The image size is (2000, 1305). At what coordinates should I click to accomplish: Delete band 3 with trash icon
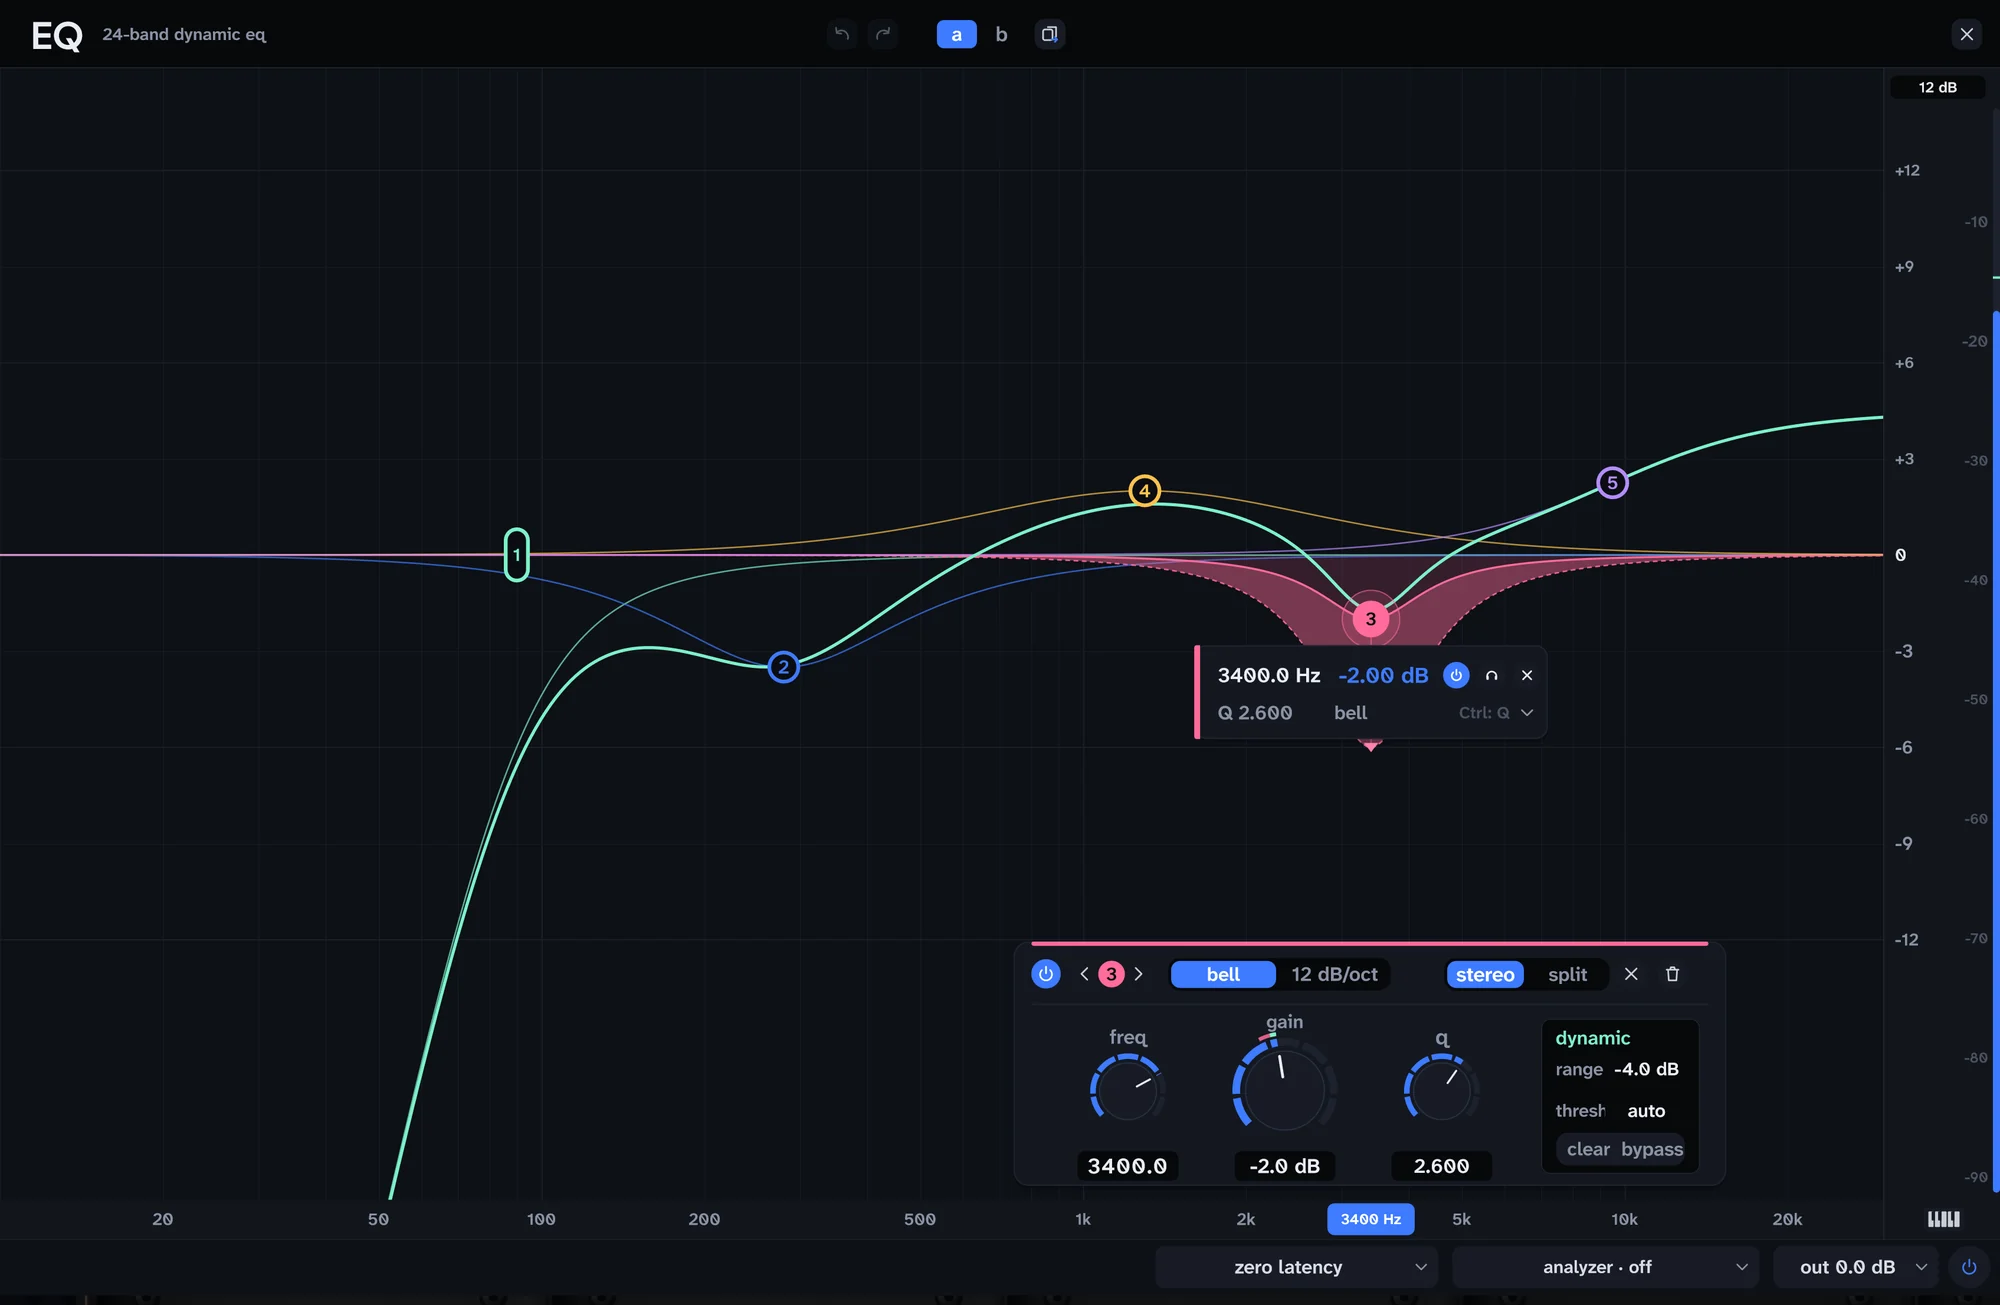[1672, 974]
